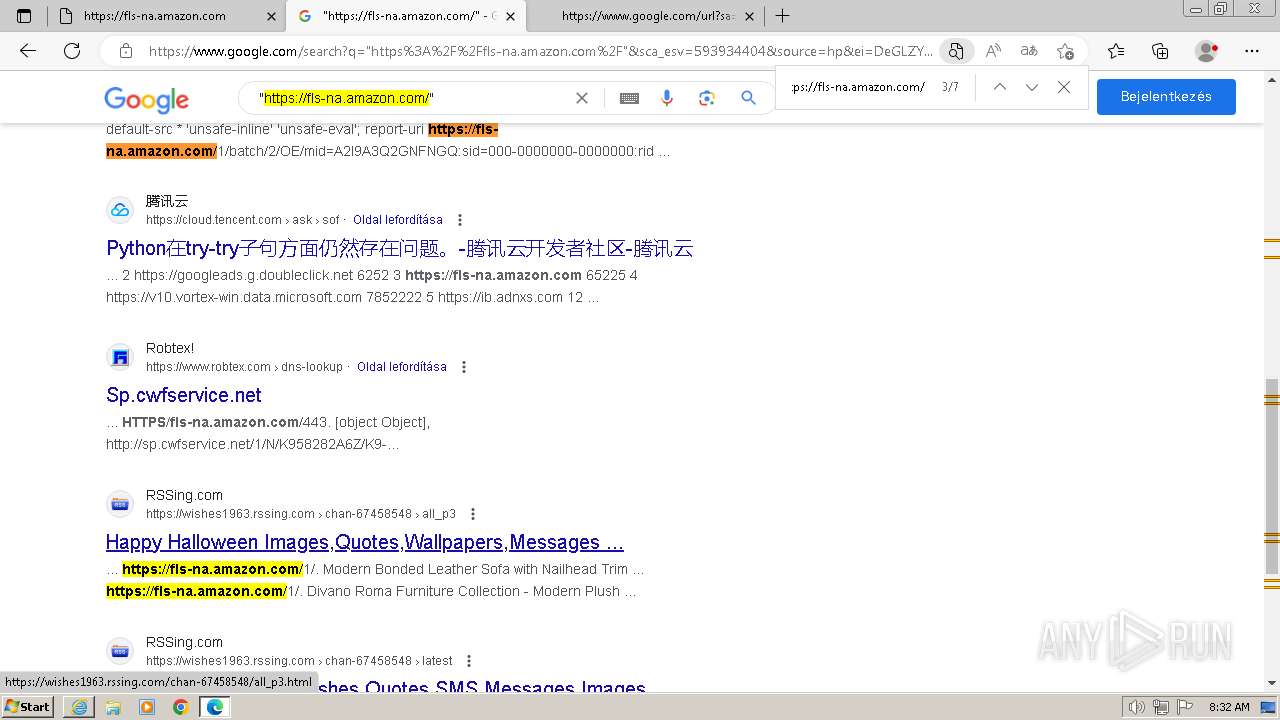Open File Explorer from taskbar

113,707
